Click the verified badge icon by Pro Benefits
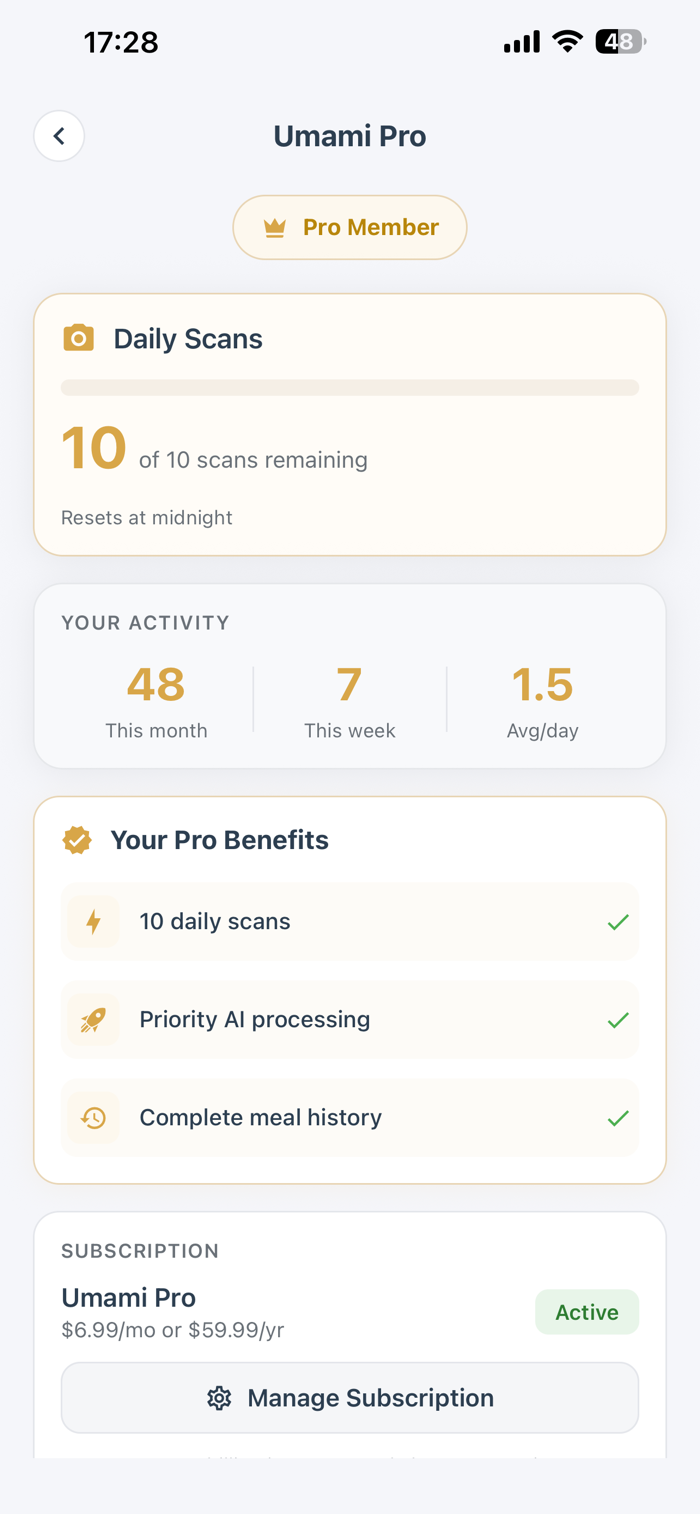This screenshot has width=700, height=1514. [77, 840]
